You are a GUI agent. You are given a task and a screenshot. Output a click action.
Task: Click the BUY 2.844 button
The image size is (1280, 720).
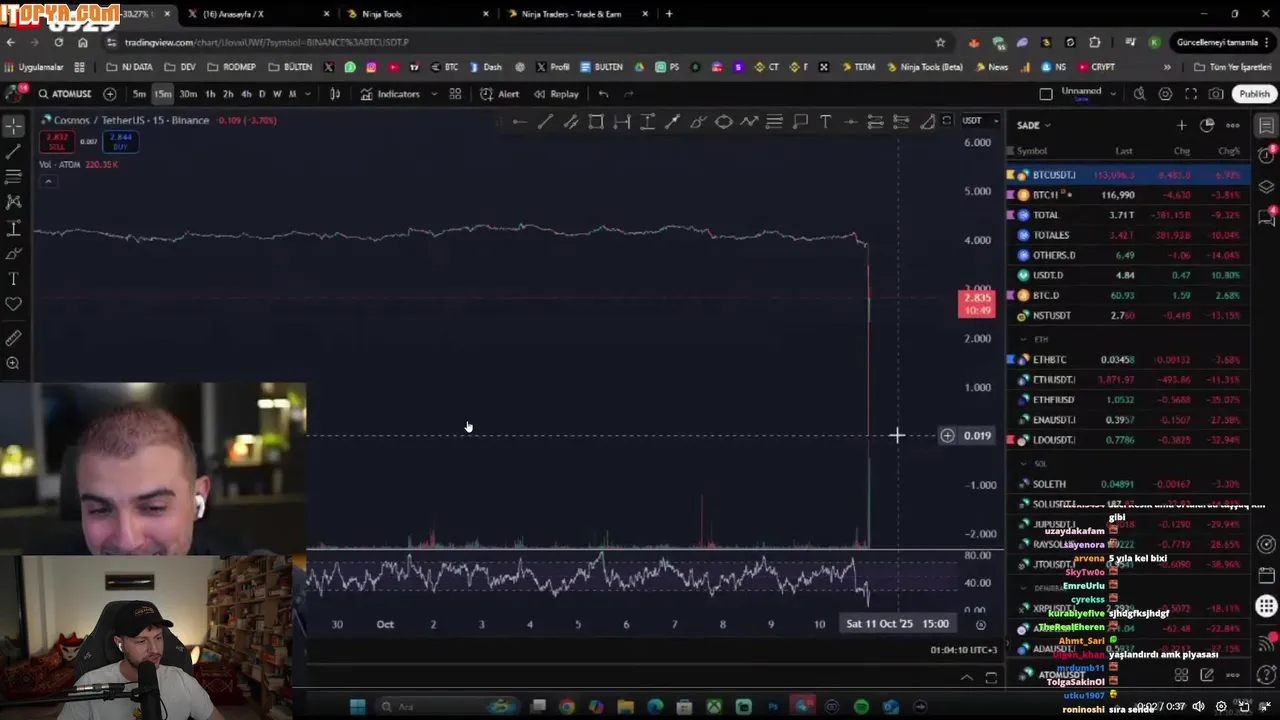[121, 141]
